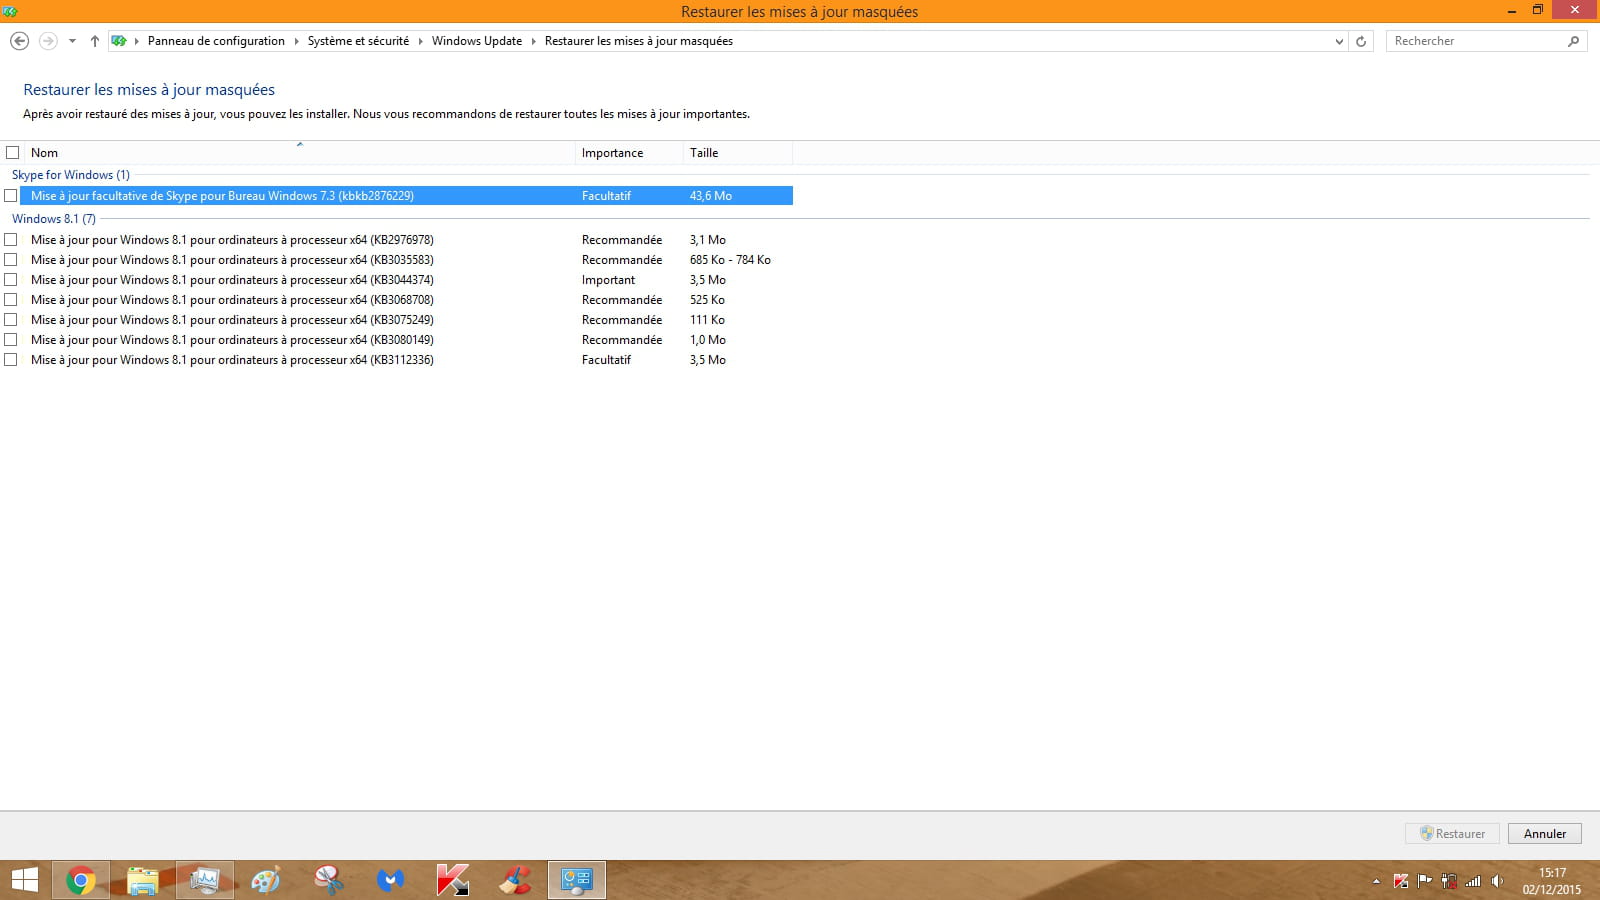
Task: Go to Windows Update breadcrumb
Action: coord(477,41)
